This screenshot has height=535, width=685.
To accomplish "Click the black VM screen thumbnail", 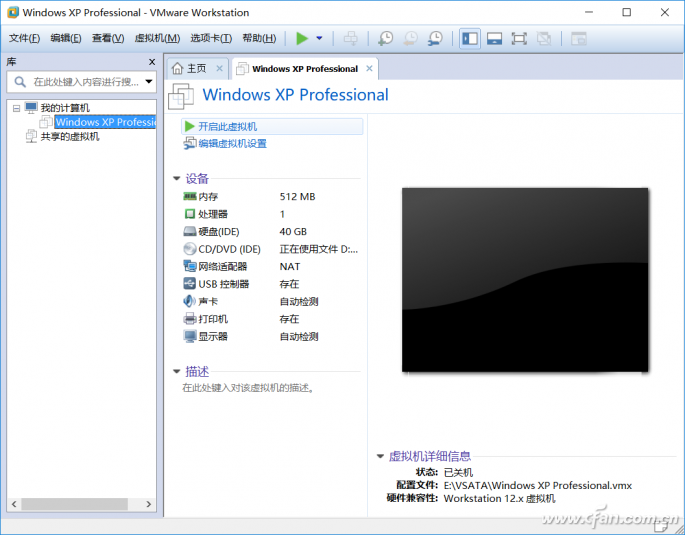I will [525, 280].
